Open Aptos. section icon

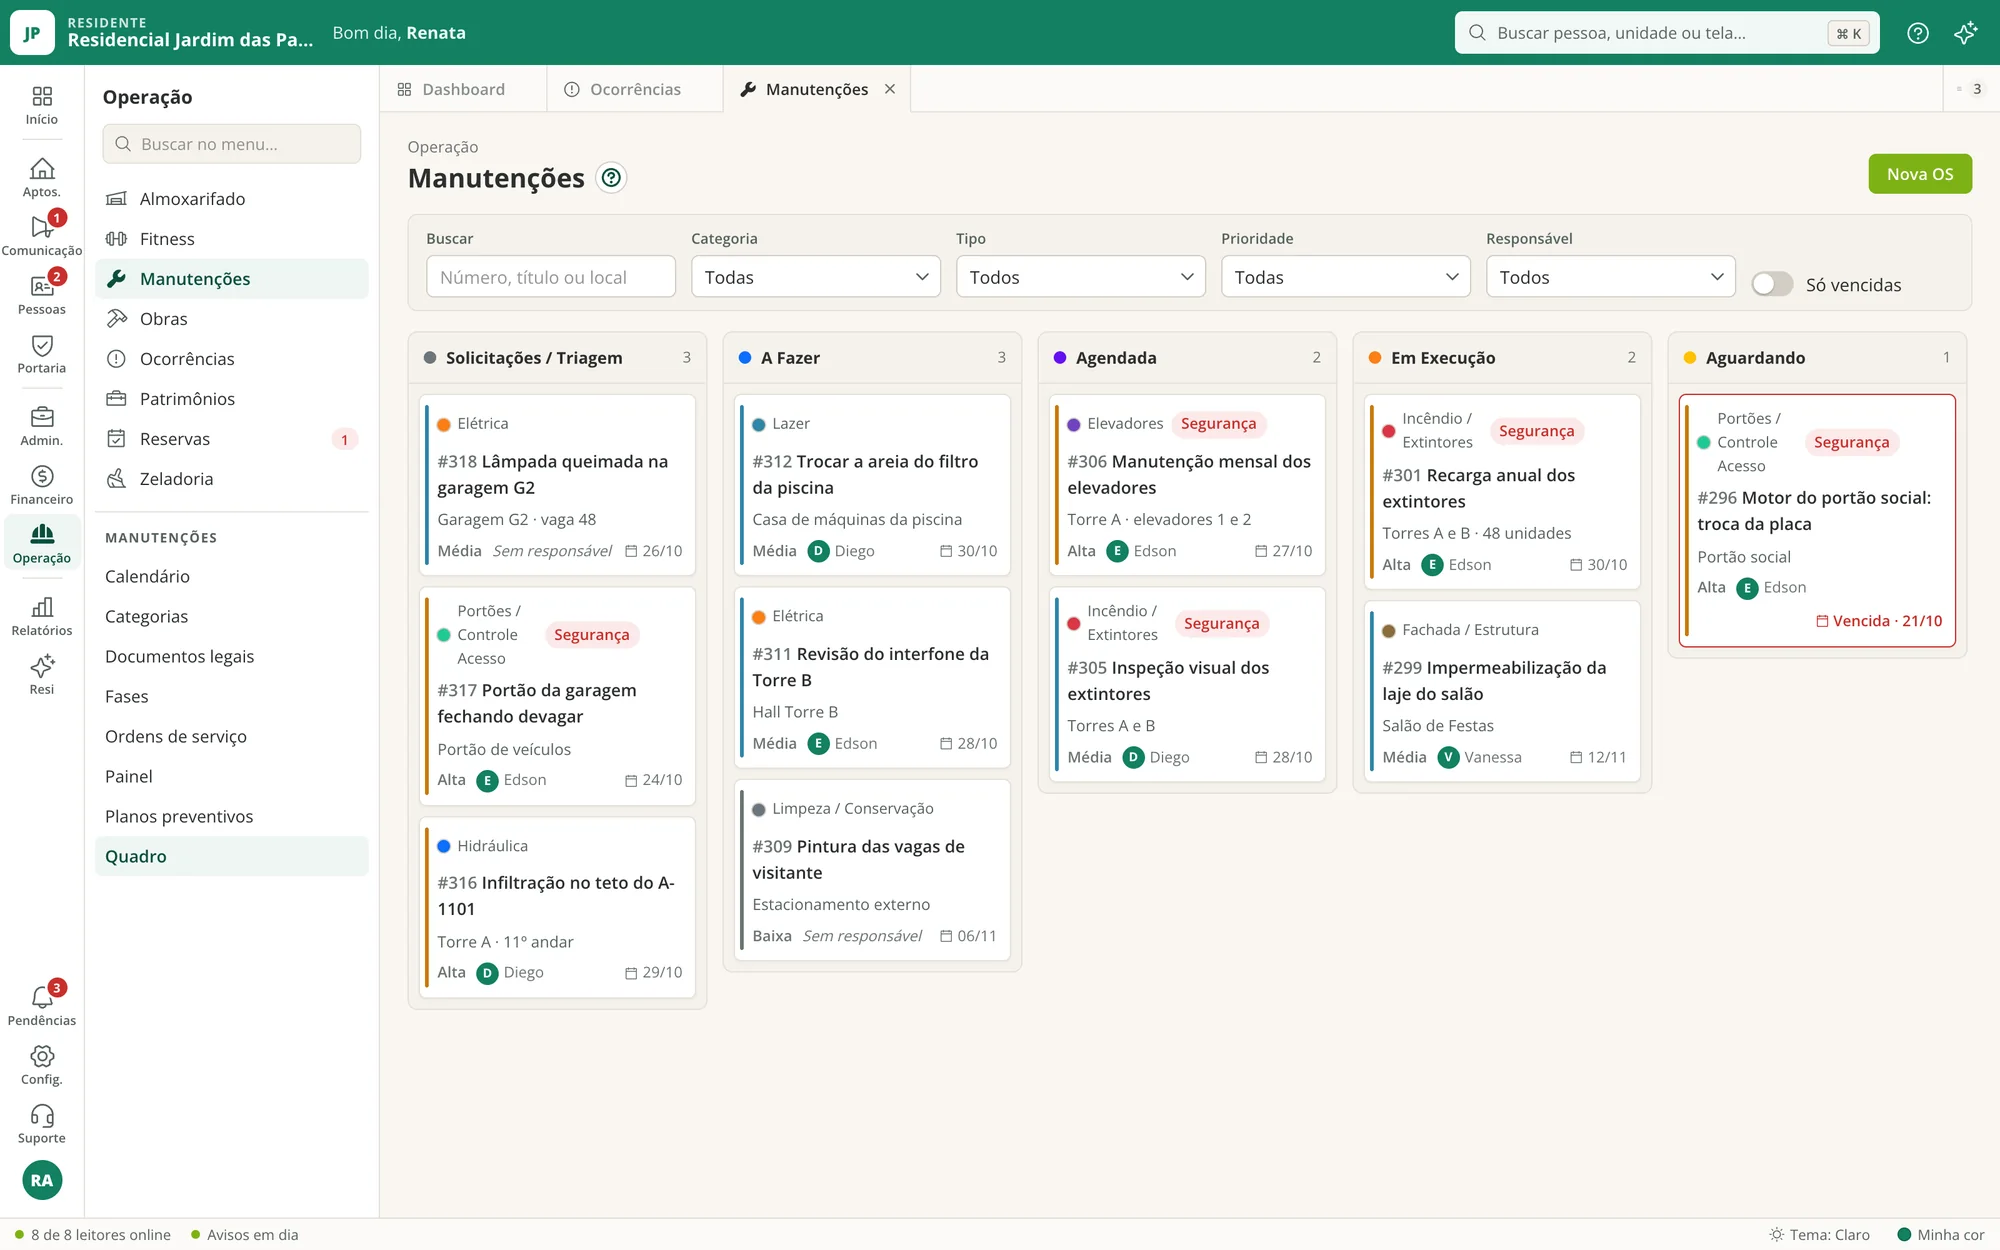pos(42,178)
